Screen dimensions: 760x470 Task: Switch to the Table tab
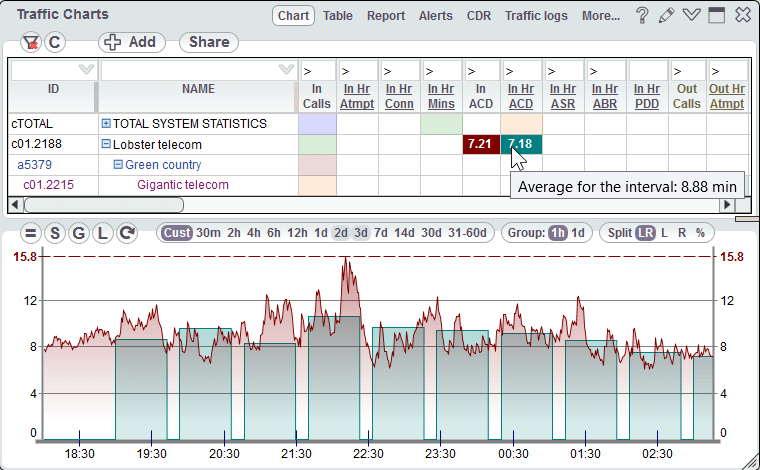coord(338,16)
